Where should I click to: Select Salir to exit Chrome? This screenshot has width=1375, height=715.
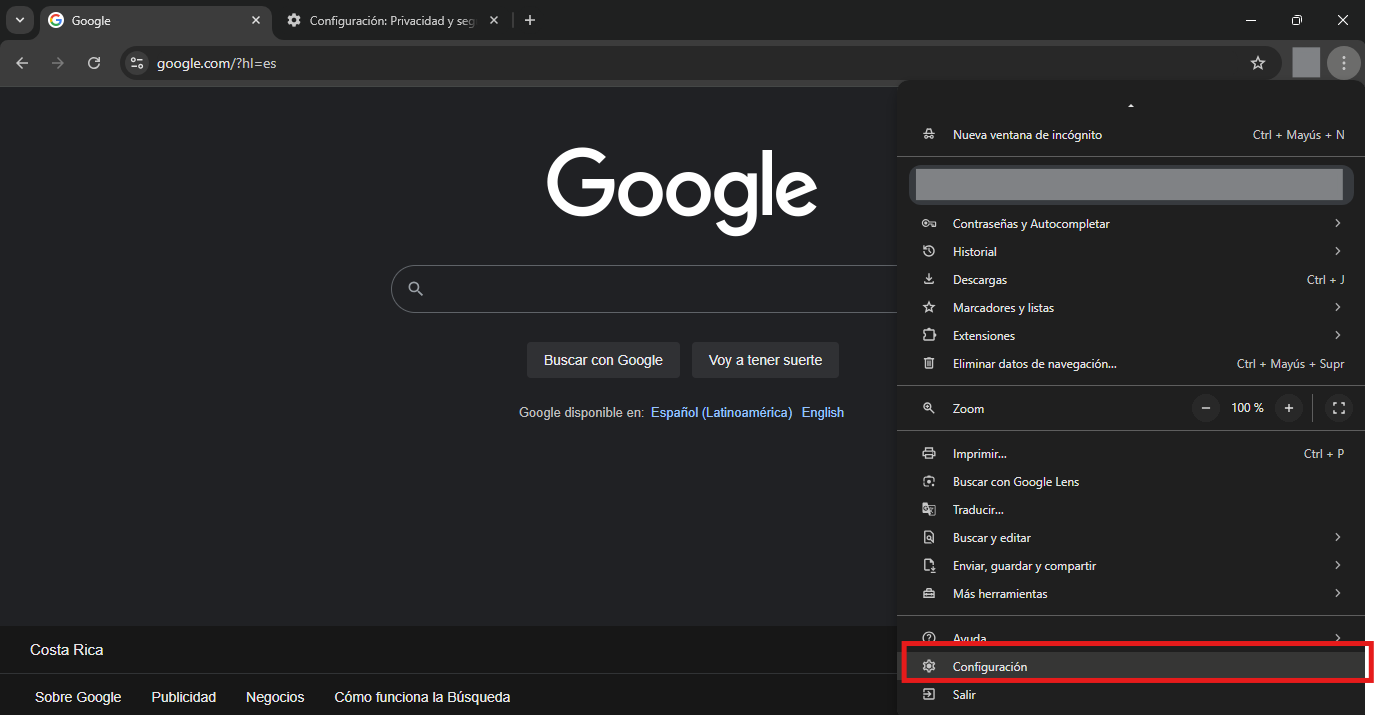tap(1131, 695)
